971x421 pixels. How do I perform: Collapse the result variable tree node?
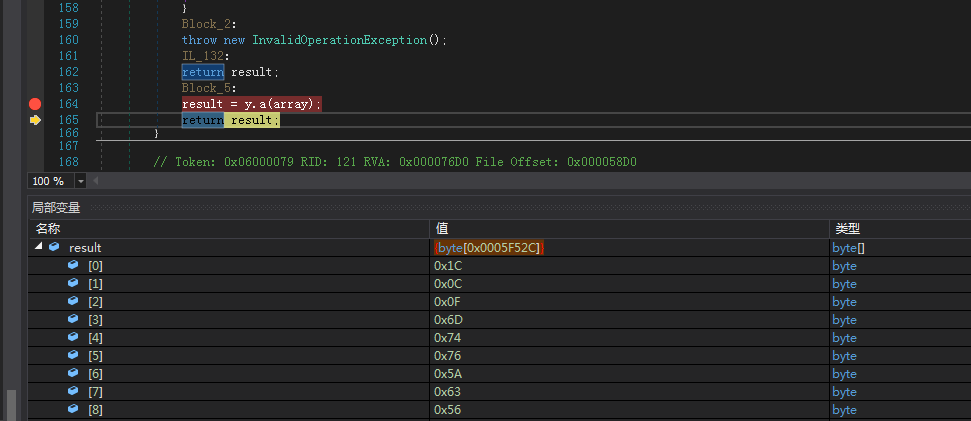click(38, 246)
